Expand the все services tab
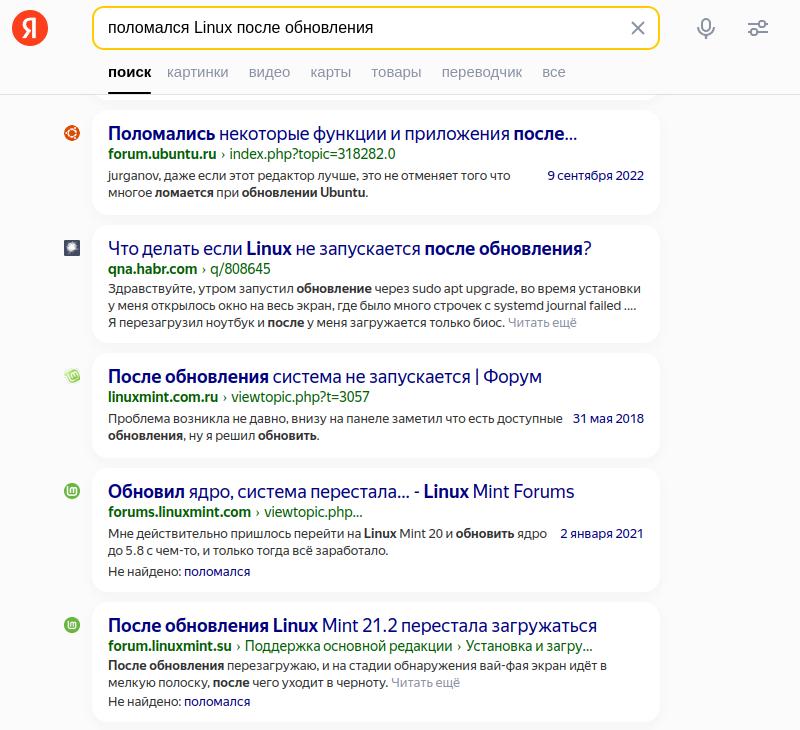This screenshot has width=800, height=730. click(x=553, y=72)
